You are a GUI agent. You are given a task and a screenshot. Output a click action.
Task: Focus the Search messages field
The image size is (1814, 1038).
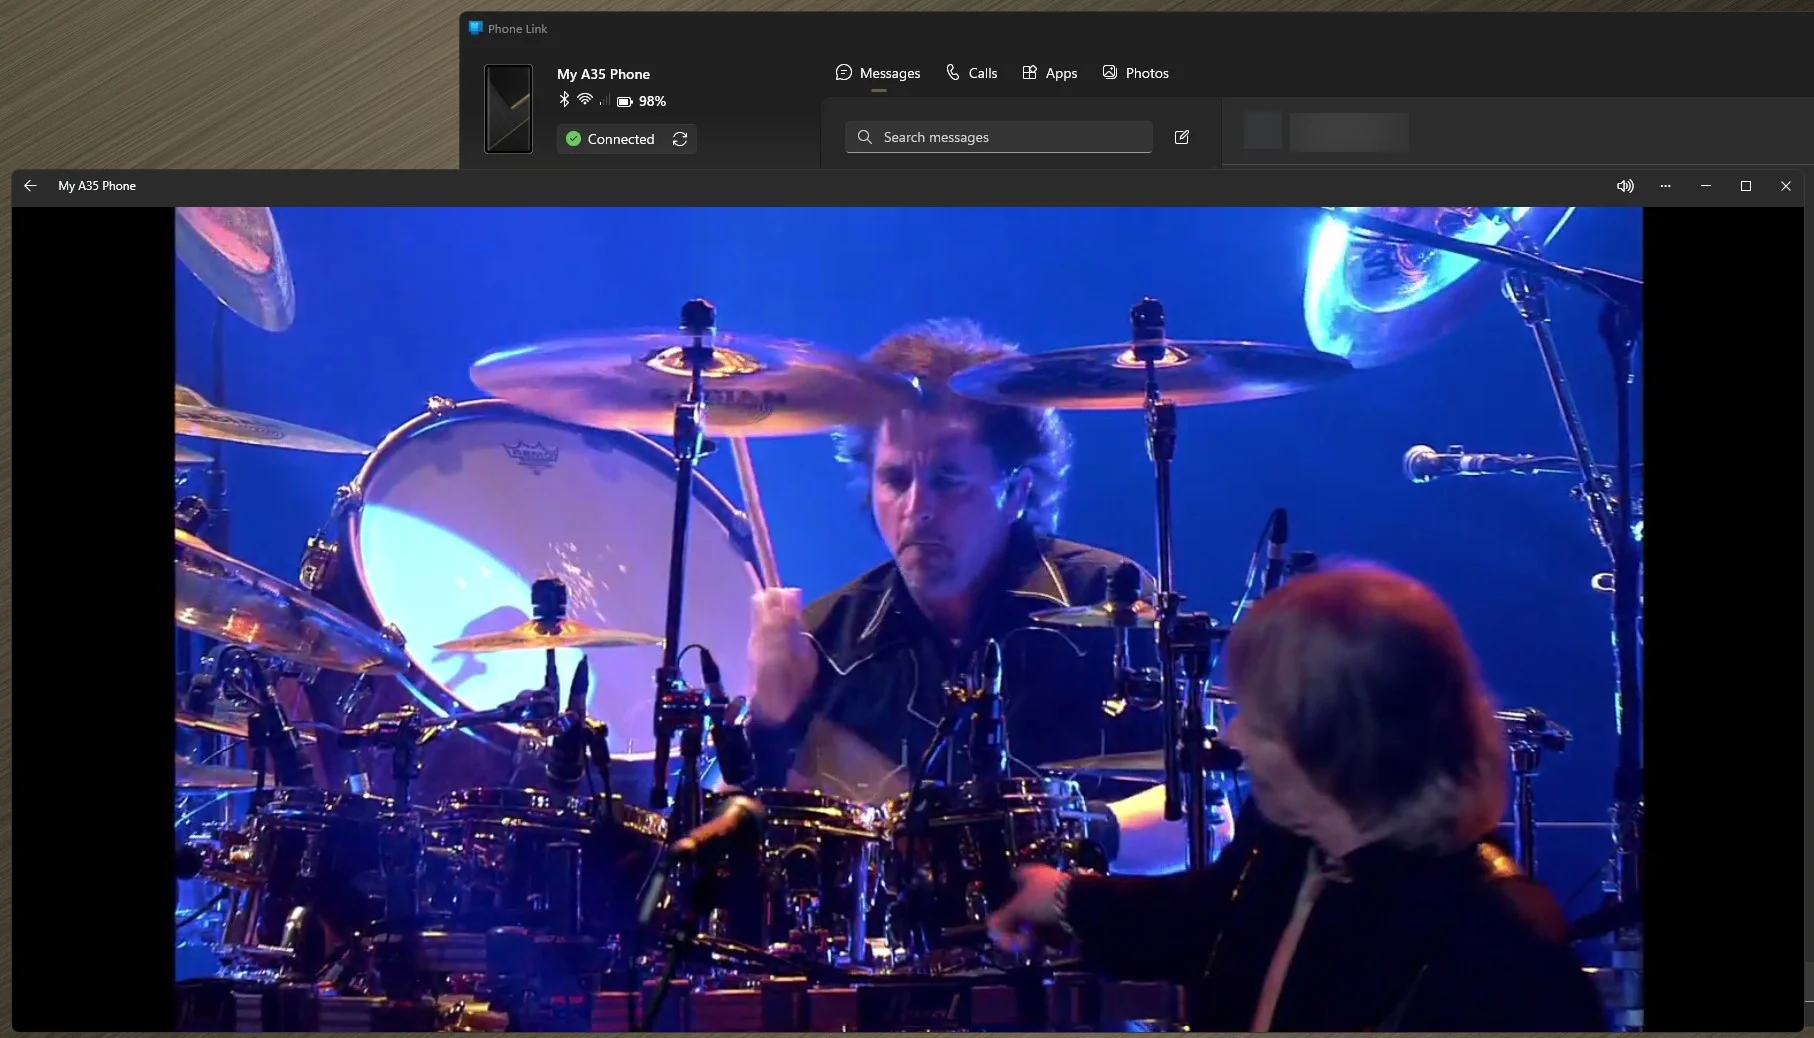(x=999, y=137)
